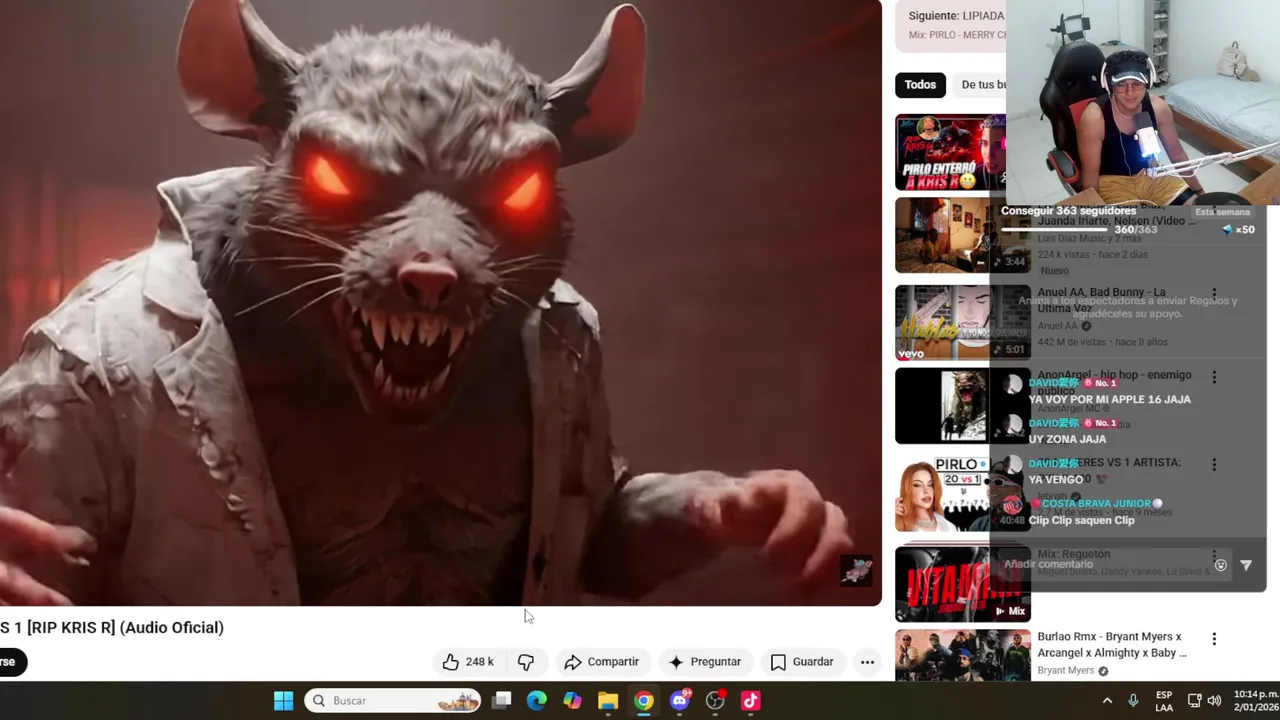Screen dimensions: 1280x720
Task: Open Anuel AA, Bad Bunny video title
Action: click(1101, 300)
